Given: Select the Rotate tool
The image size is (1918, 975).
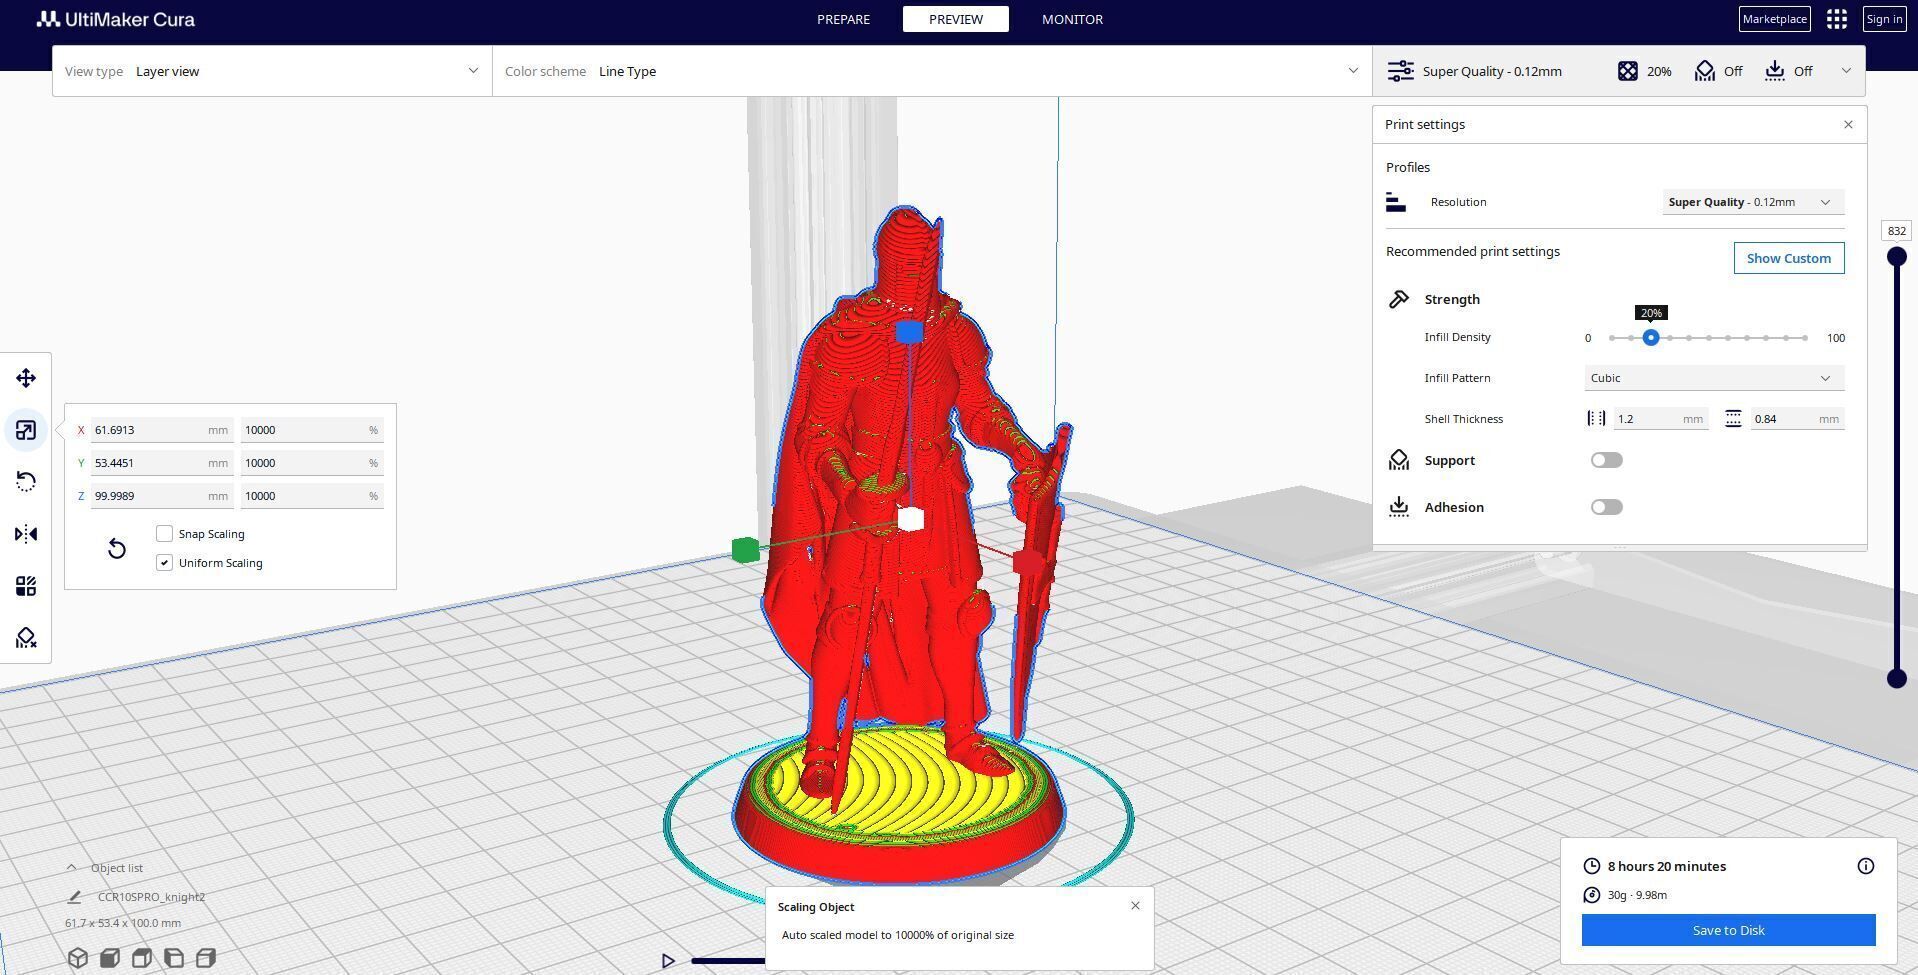Looking at the screenshot, I should 26,482.
